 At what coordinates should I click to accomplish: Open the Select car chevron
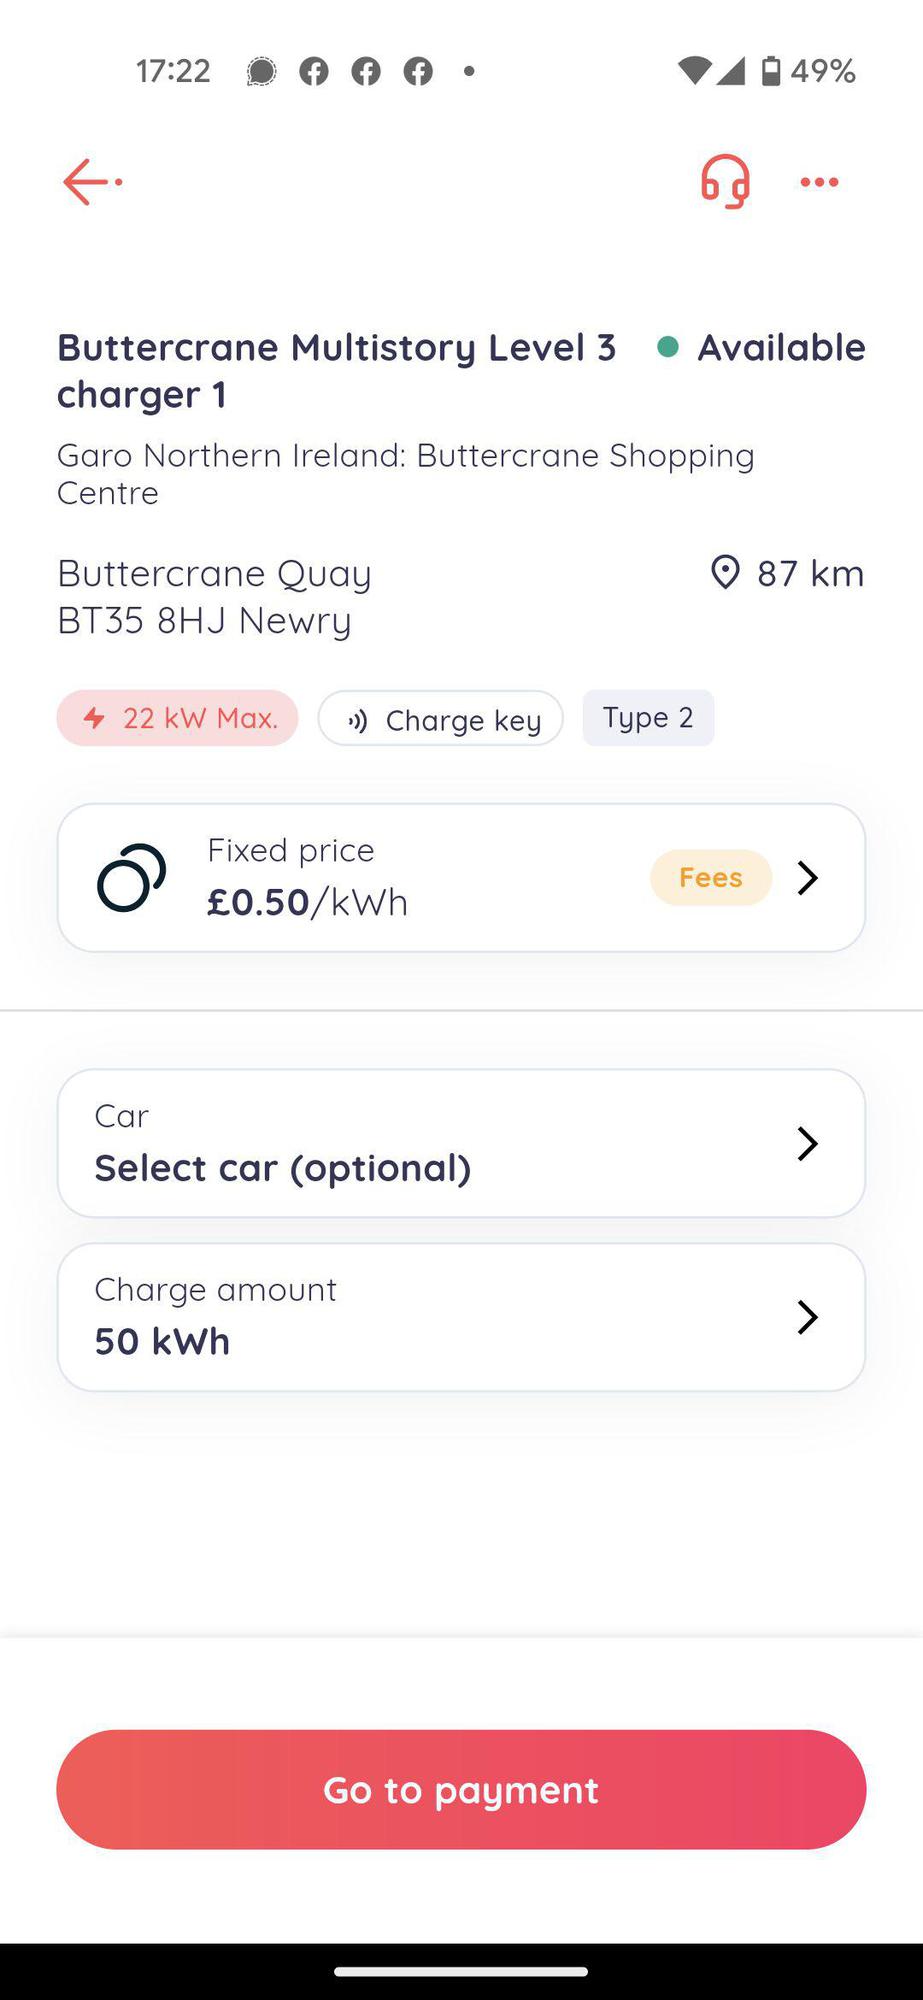808,1143
